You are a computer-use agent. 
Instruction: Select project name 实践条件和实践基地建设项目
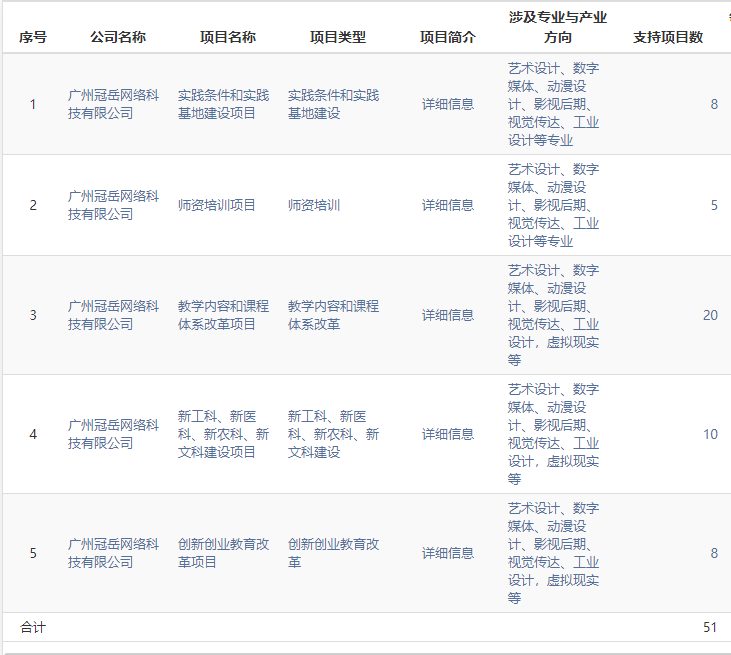[x=223, y=104]
